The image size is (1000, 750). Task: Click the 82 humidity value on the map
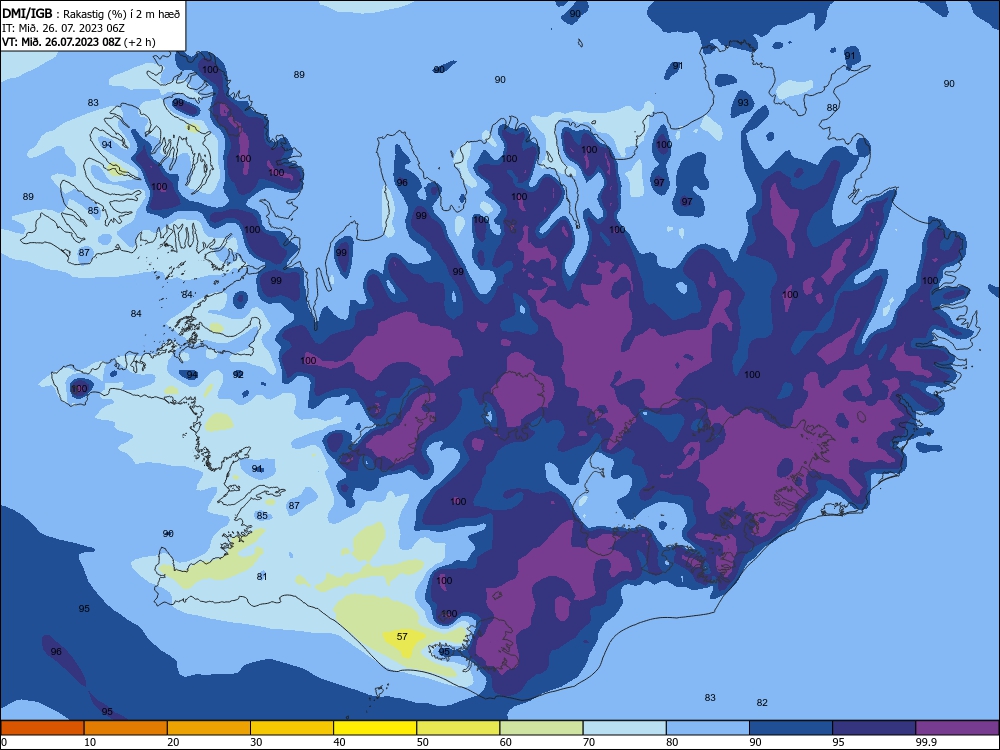[x=762, y=703]
